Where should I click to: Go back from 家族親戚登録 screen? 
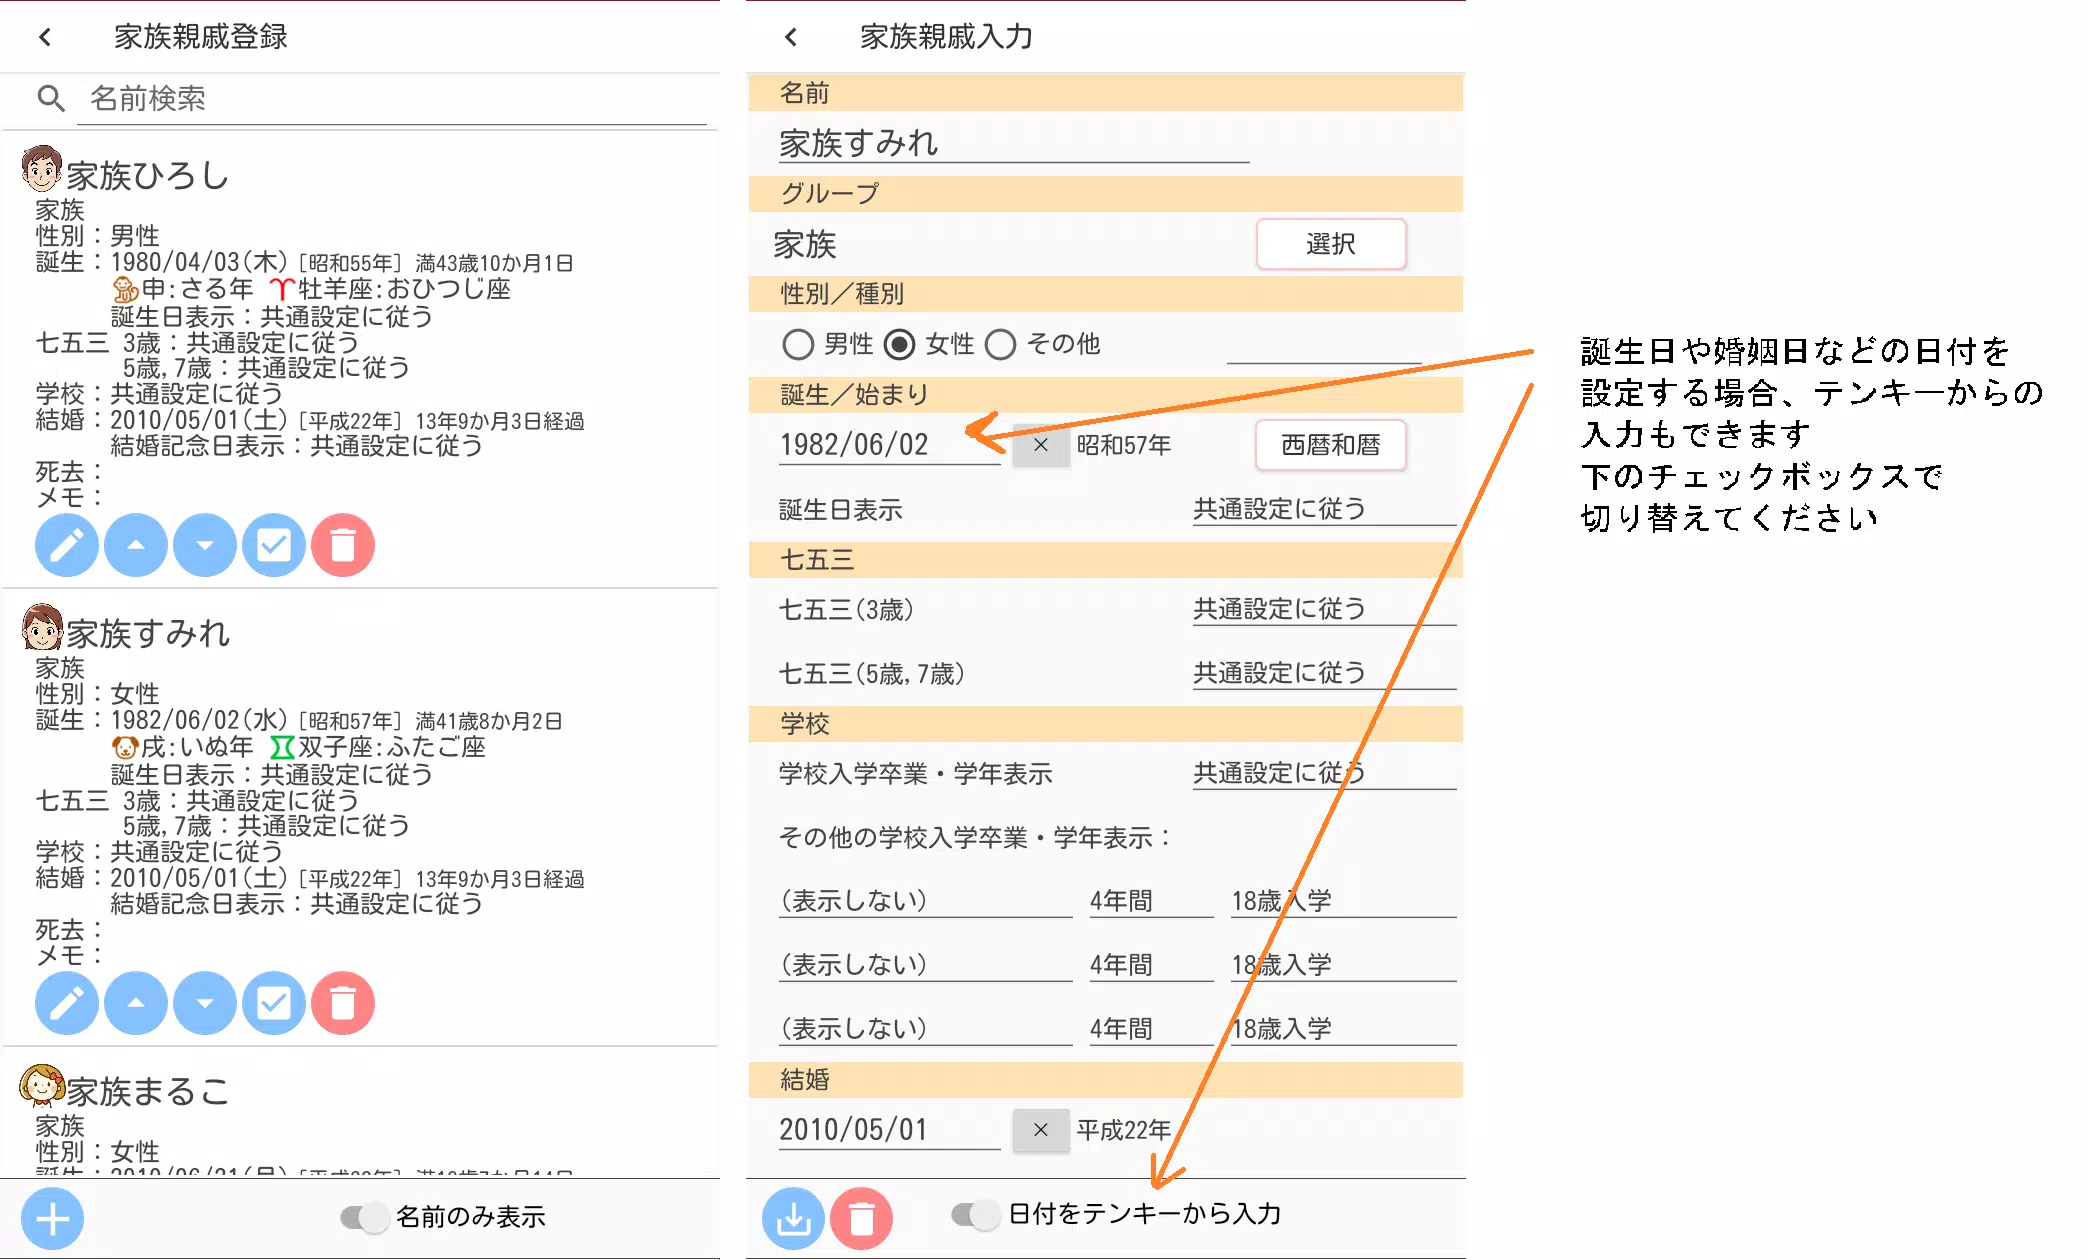tap(45, 37)
